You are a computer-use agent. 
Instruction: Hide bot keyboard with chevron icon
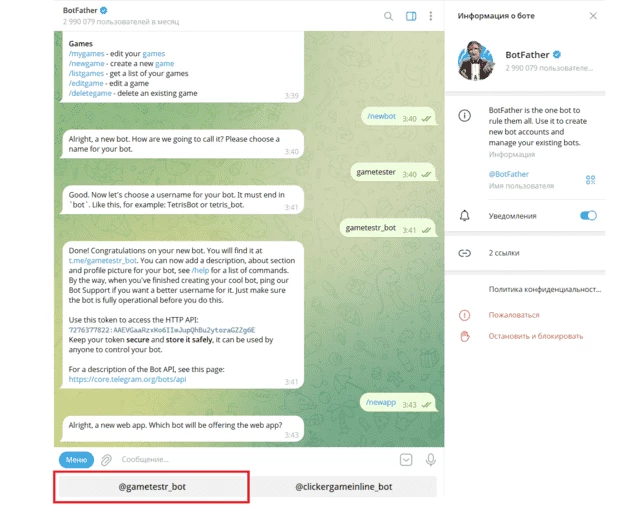point(406,460)
